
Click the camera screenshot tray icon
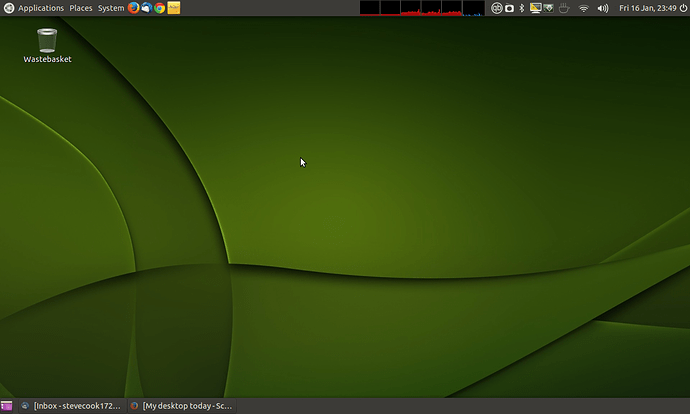[510, 8]
